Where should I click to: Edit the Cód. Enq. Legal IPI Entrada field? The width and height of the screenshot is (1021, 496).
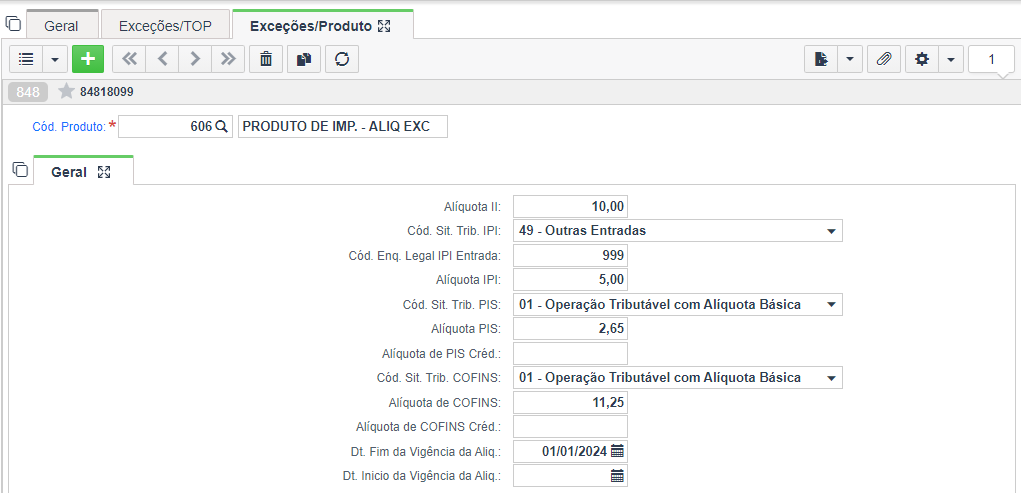click(570, 255)
